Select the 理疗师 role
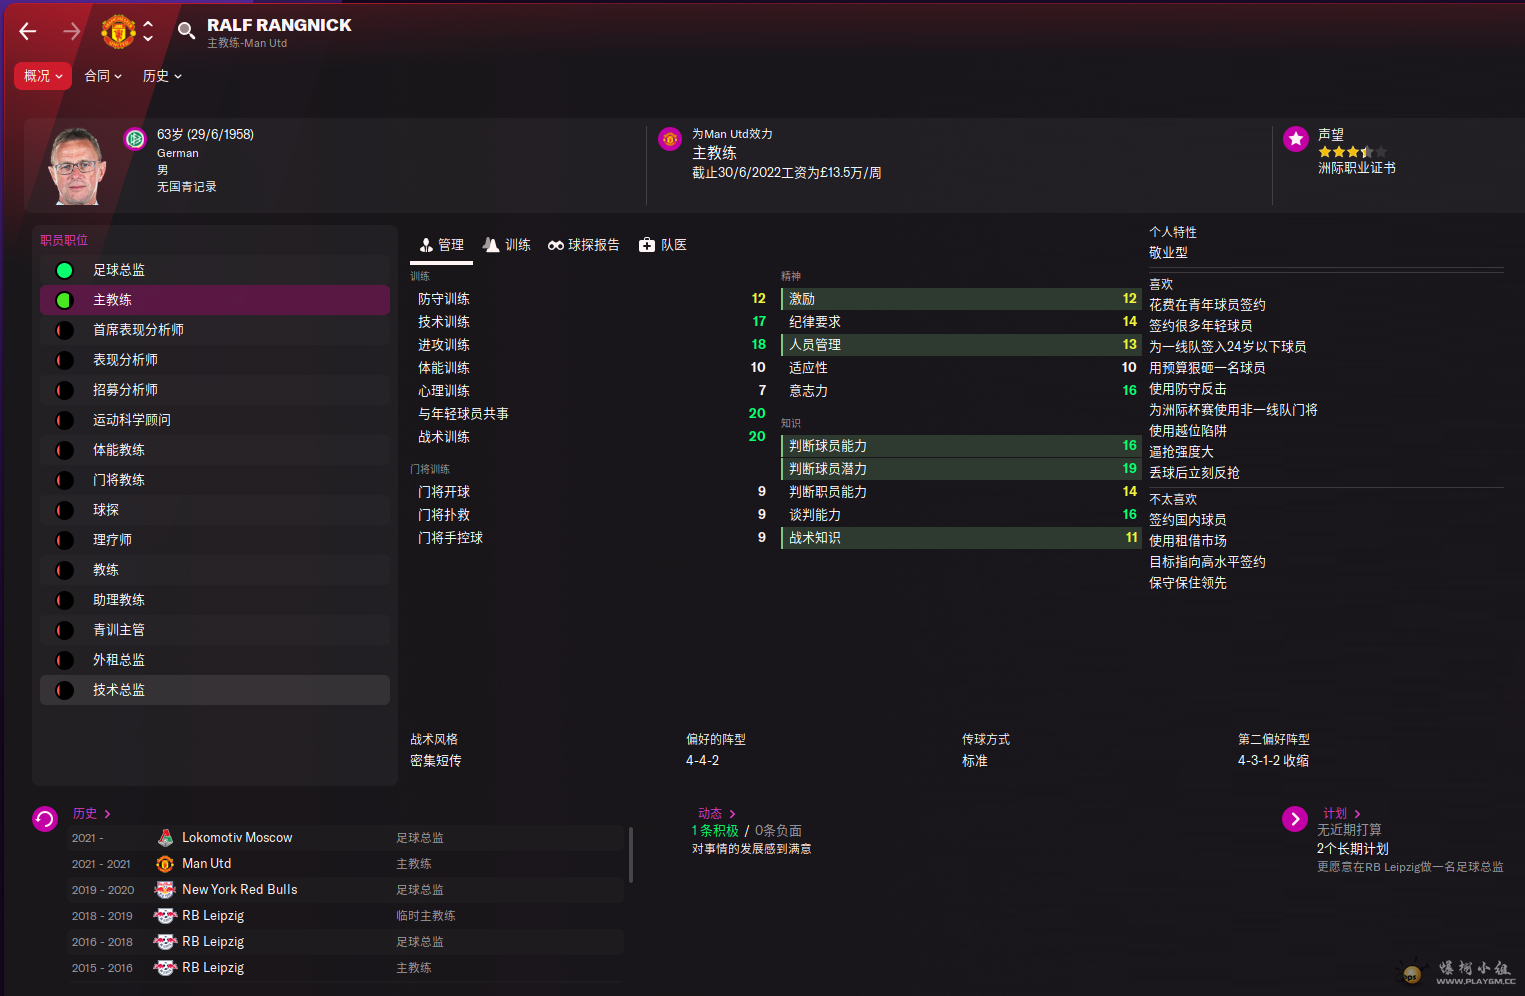Image resolution: width=1525 pixels, height=996 pixels. [215, 540]
